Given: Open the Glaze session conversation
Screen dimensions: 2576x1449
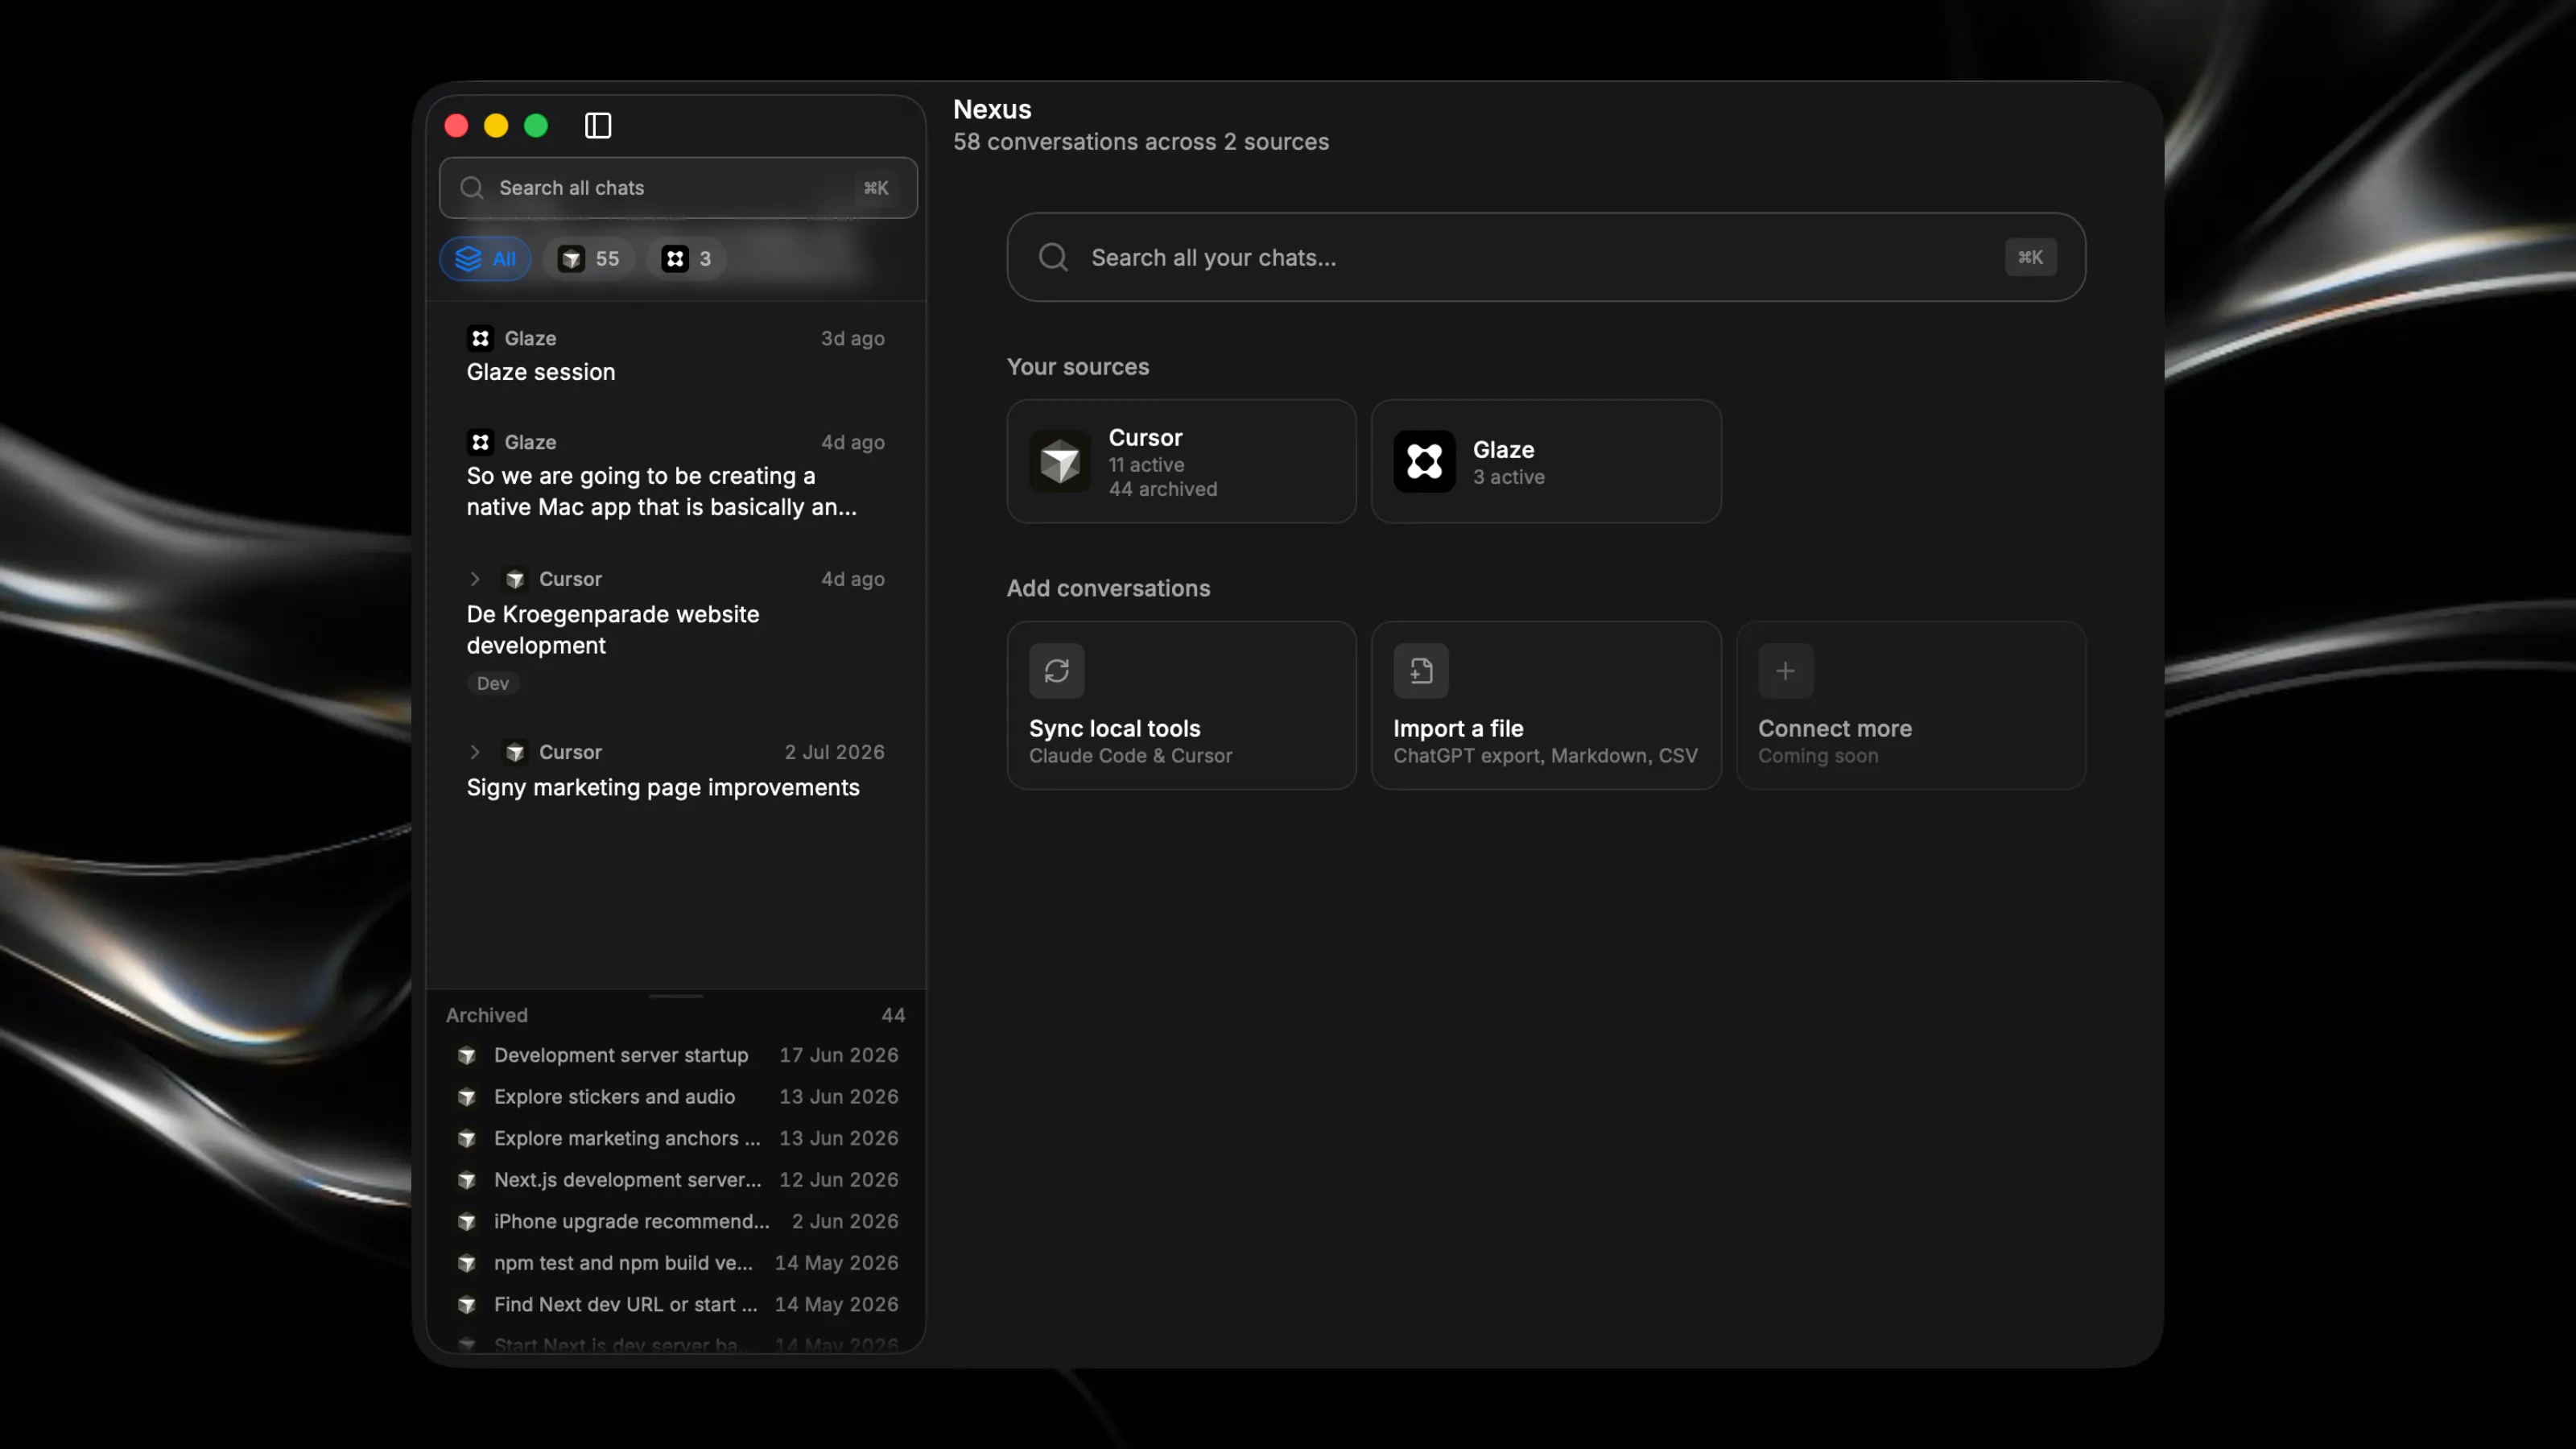Looking at the screenshot, I should (676, 355).
